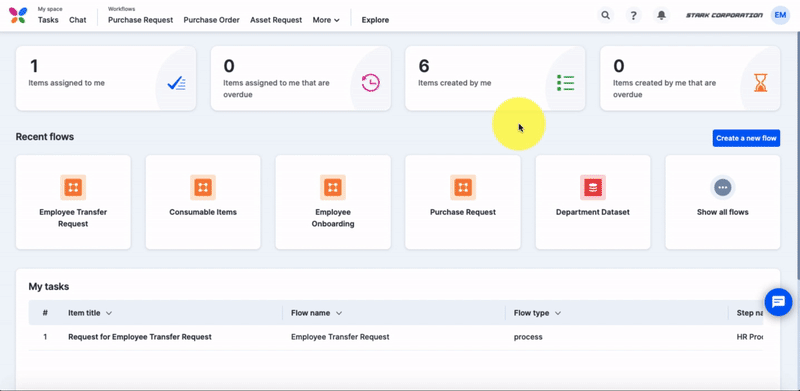Screen dimensions: 800x391
Task: Click the Show all flows label
Action: [x=722, y=212]
